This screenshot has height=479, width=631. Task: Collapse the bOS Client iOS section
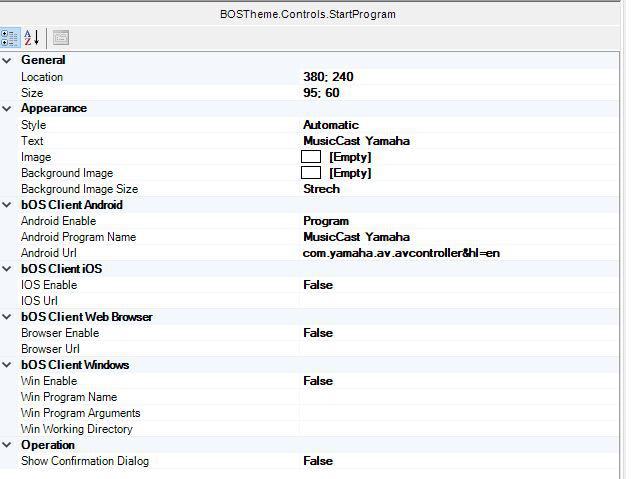pyautogui.click(x=8, y=269)
